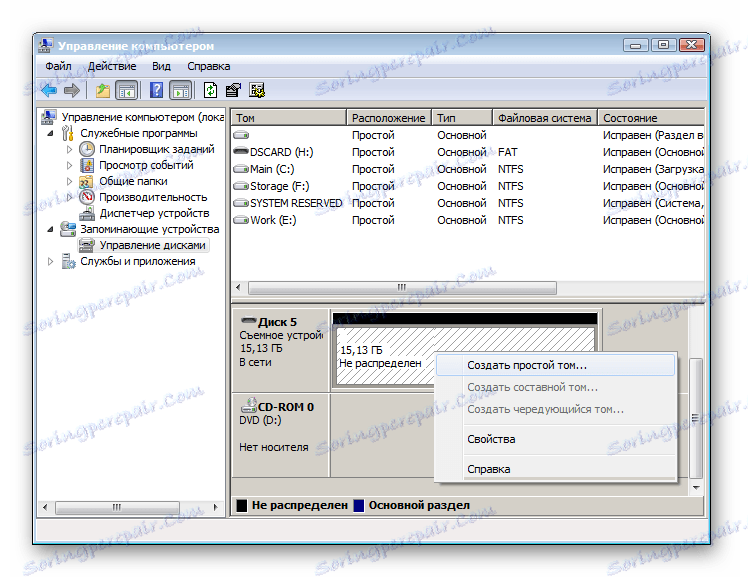The image size is (748, 577).
Task: Click NTFS cell in the Work (E:) row
Action: pyautogui.click(x=510, y=220)
